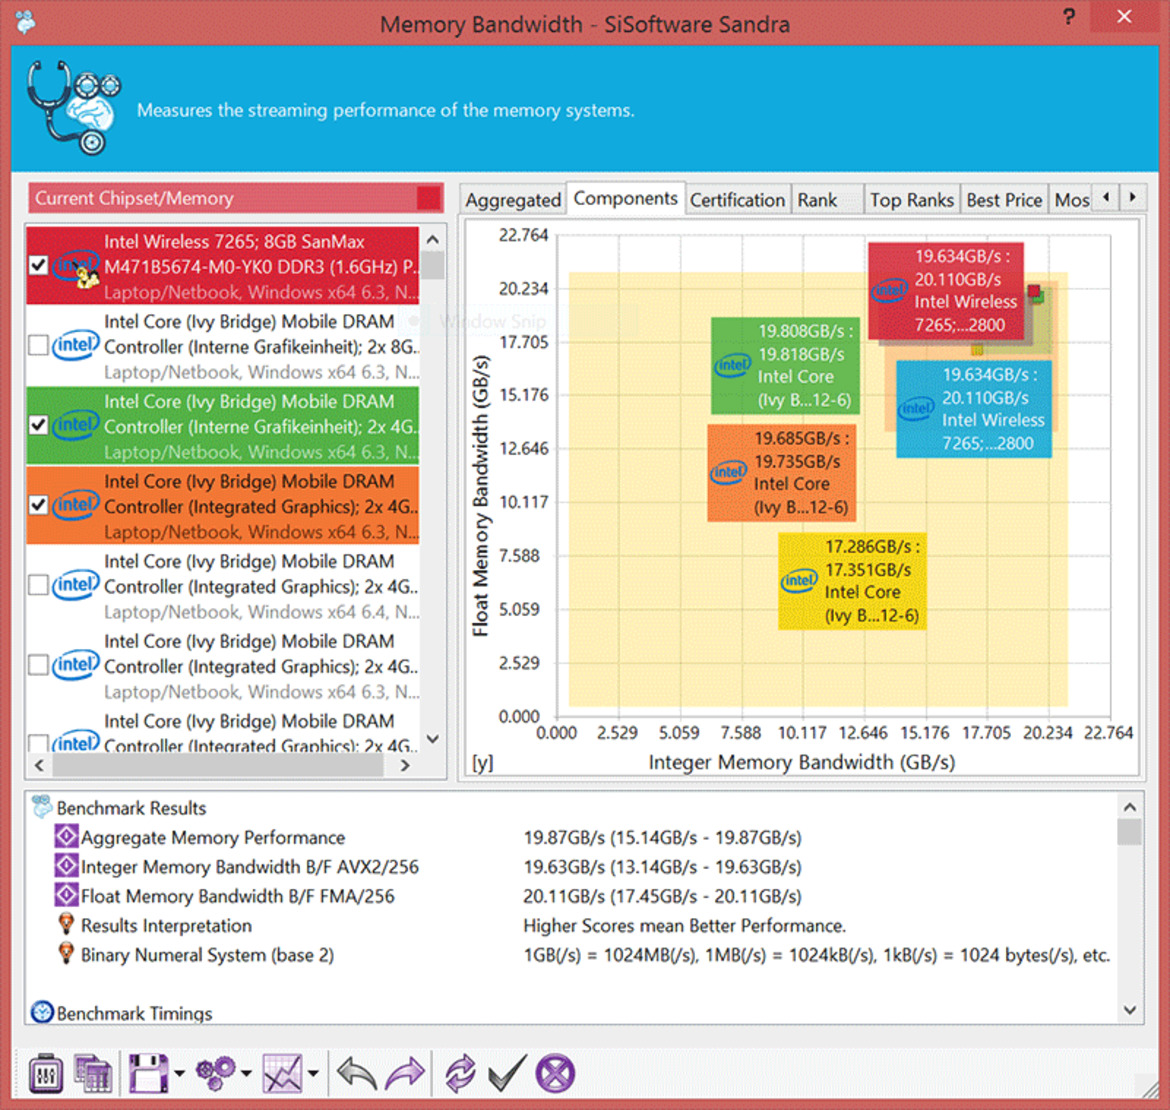Click the stethoscope brain module icon
The width and height of the screenshot is (1170, 1110).
click(x=73, y=108)
